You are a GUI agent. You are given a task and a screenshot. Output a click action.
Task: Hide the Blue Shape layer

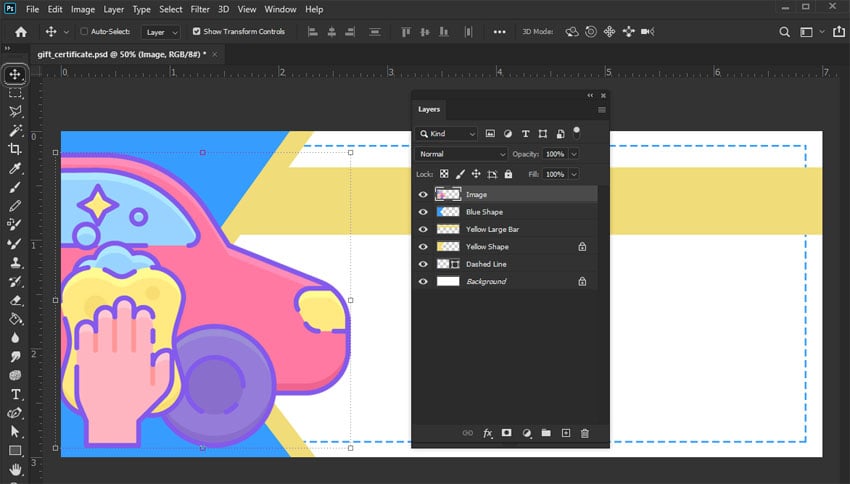(423, 212)
